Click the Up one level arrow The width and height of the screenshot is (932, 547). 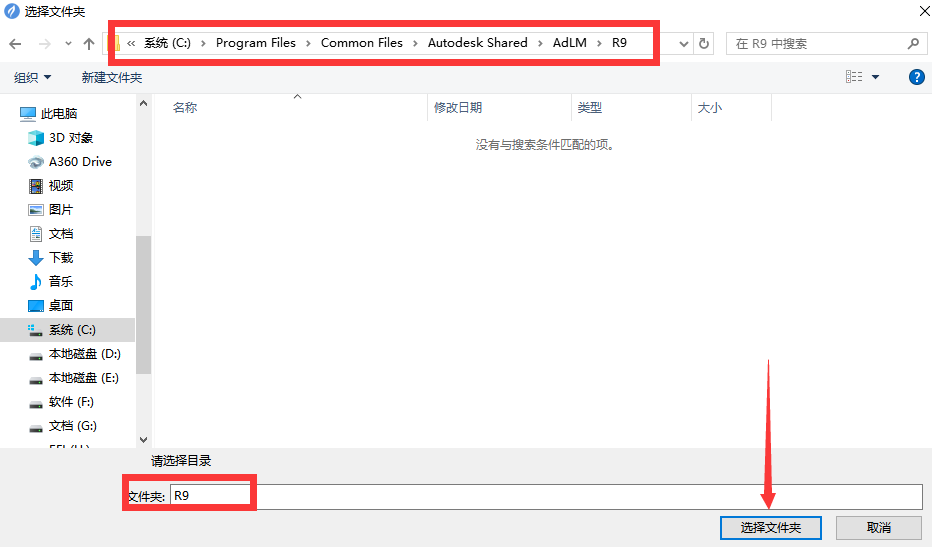(89, 44)
